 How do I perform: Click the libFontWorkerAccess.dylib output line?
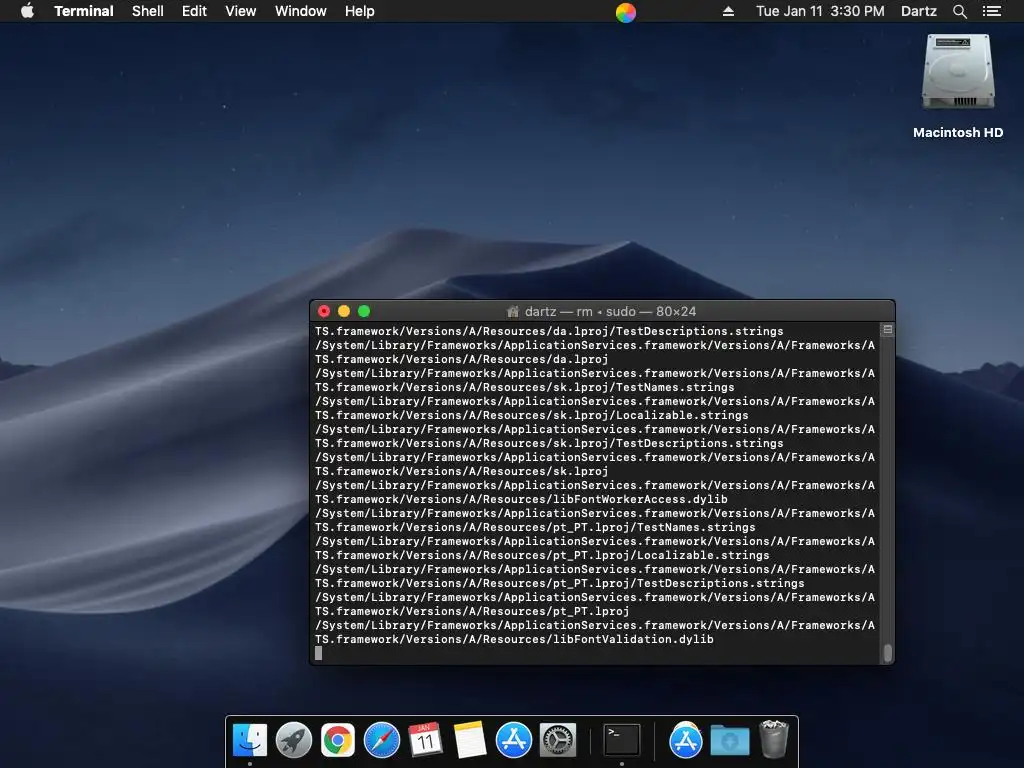point(521,499)
